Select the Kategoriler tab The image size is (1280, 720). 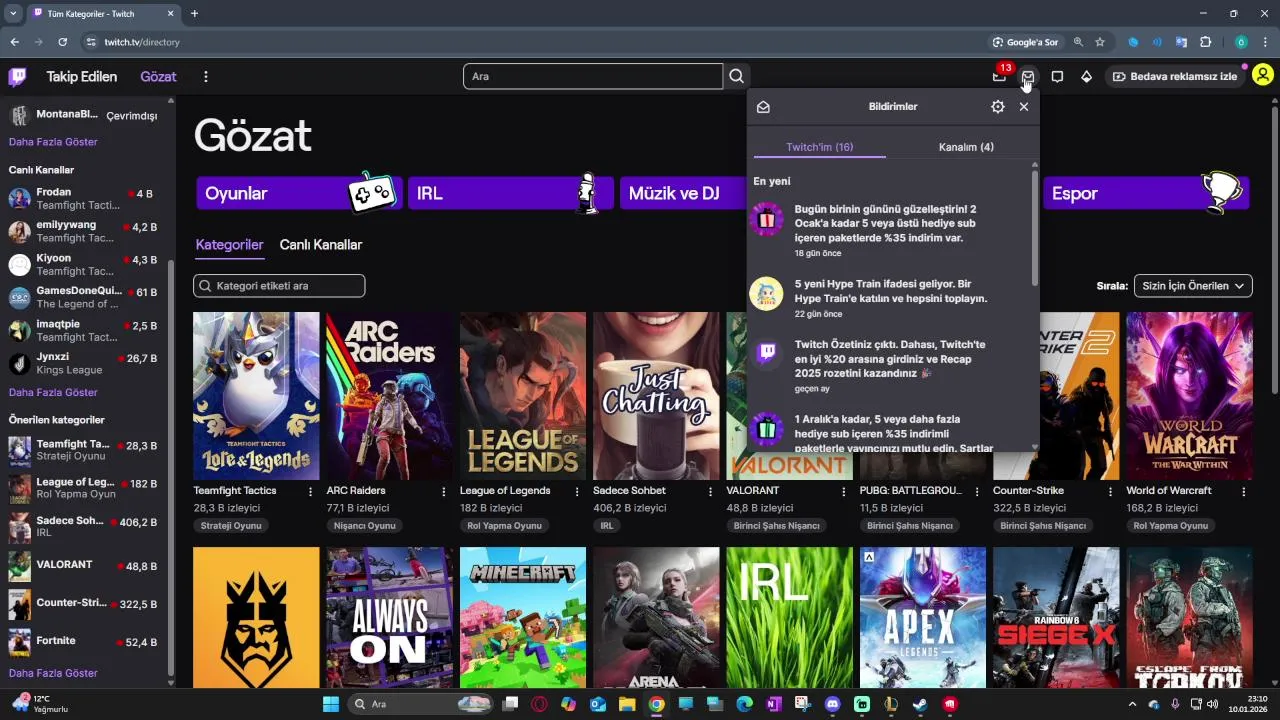click(x=229, y=245)
